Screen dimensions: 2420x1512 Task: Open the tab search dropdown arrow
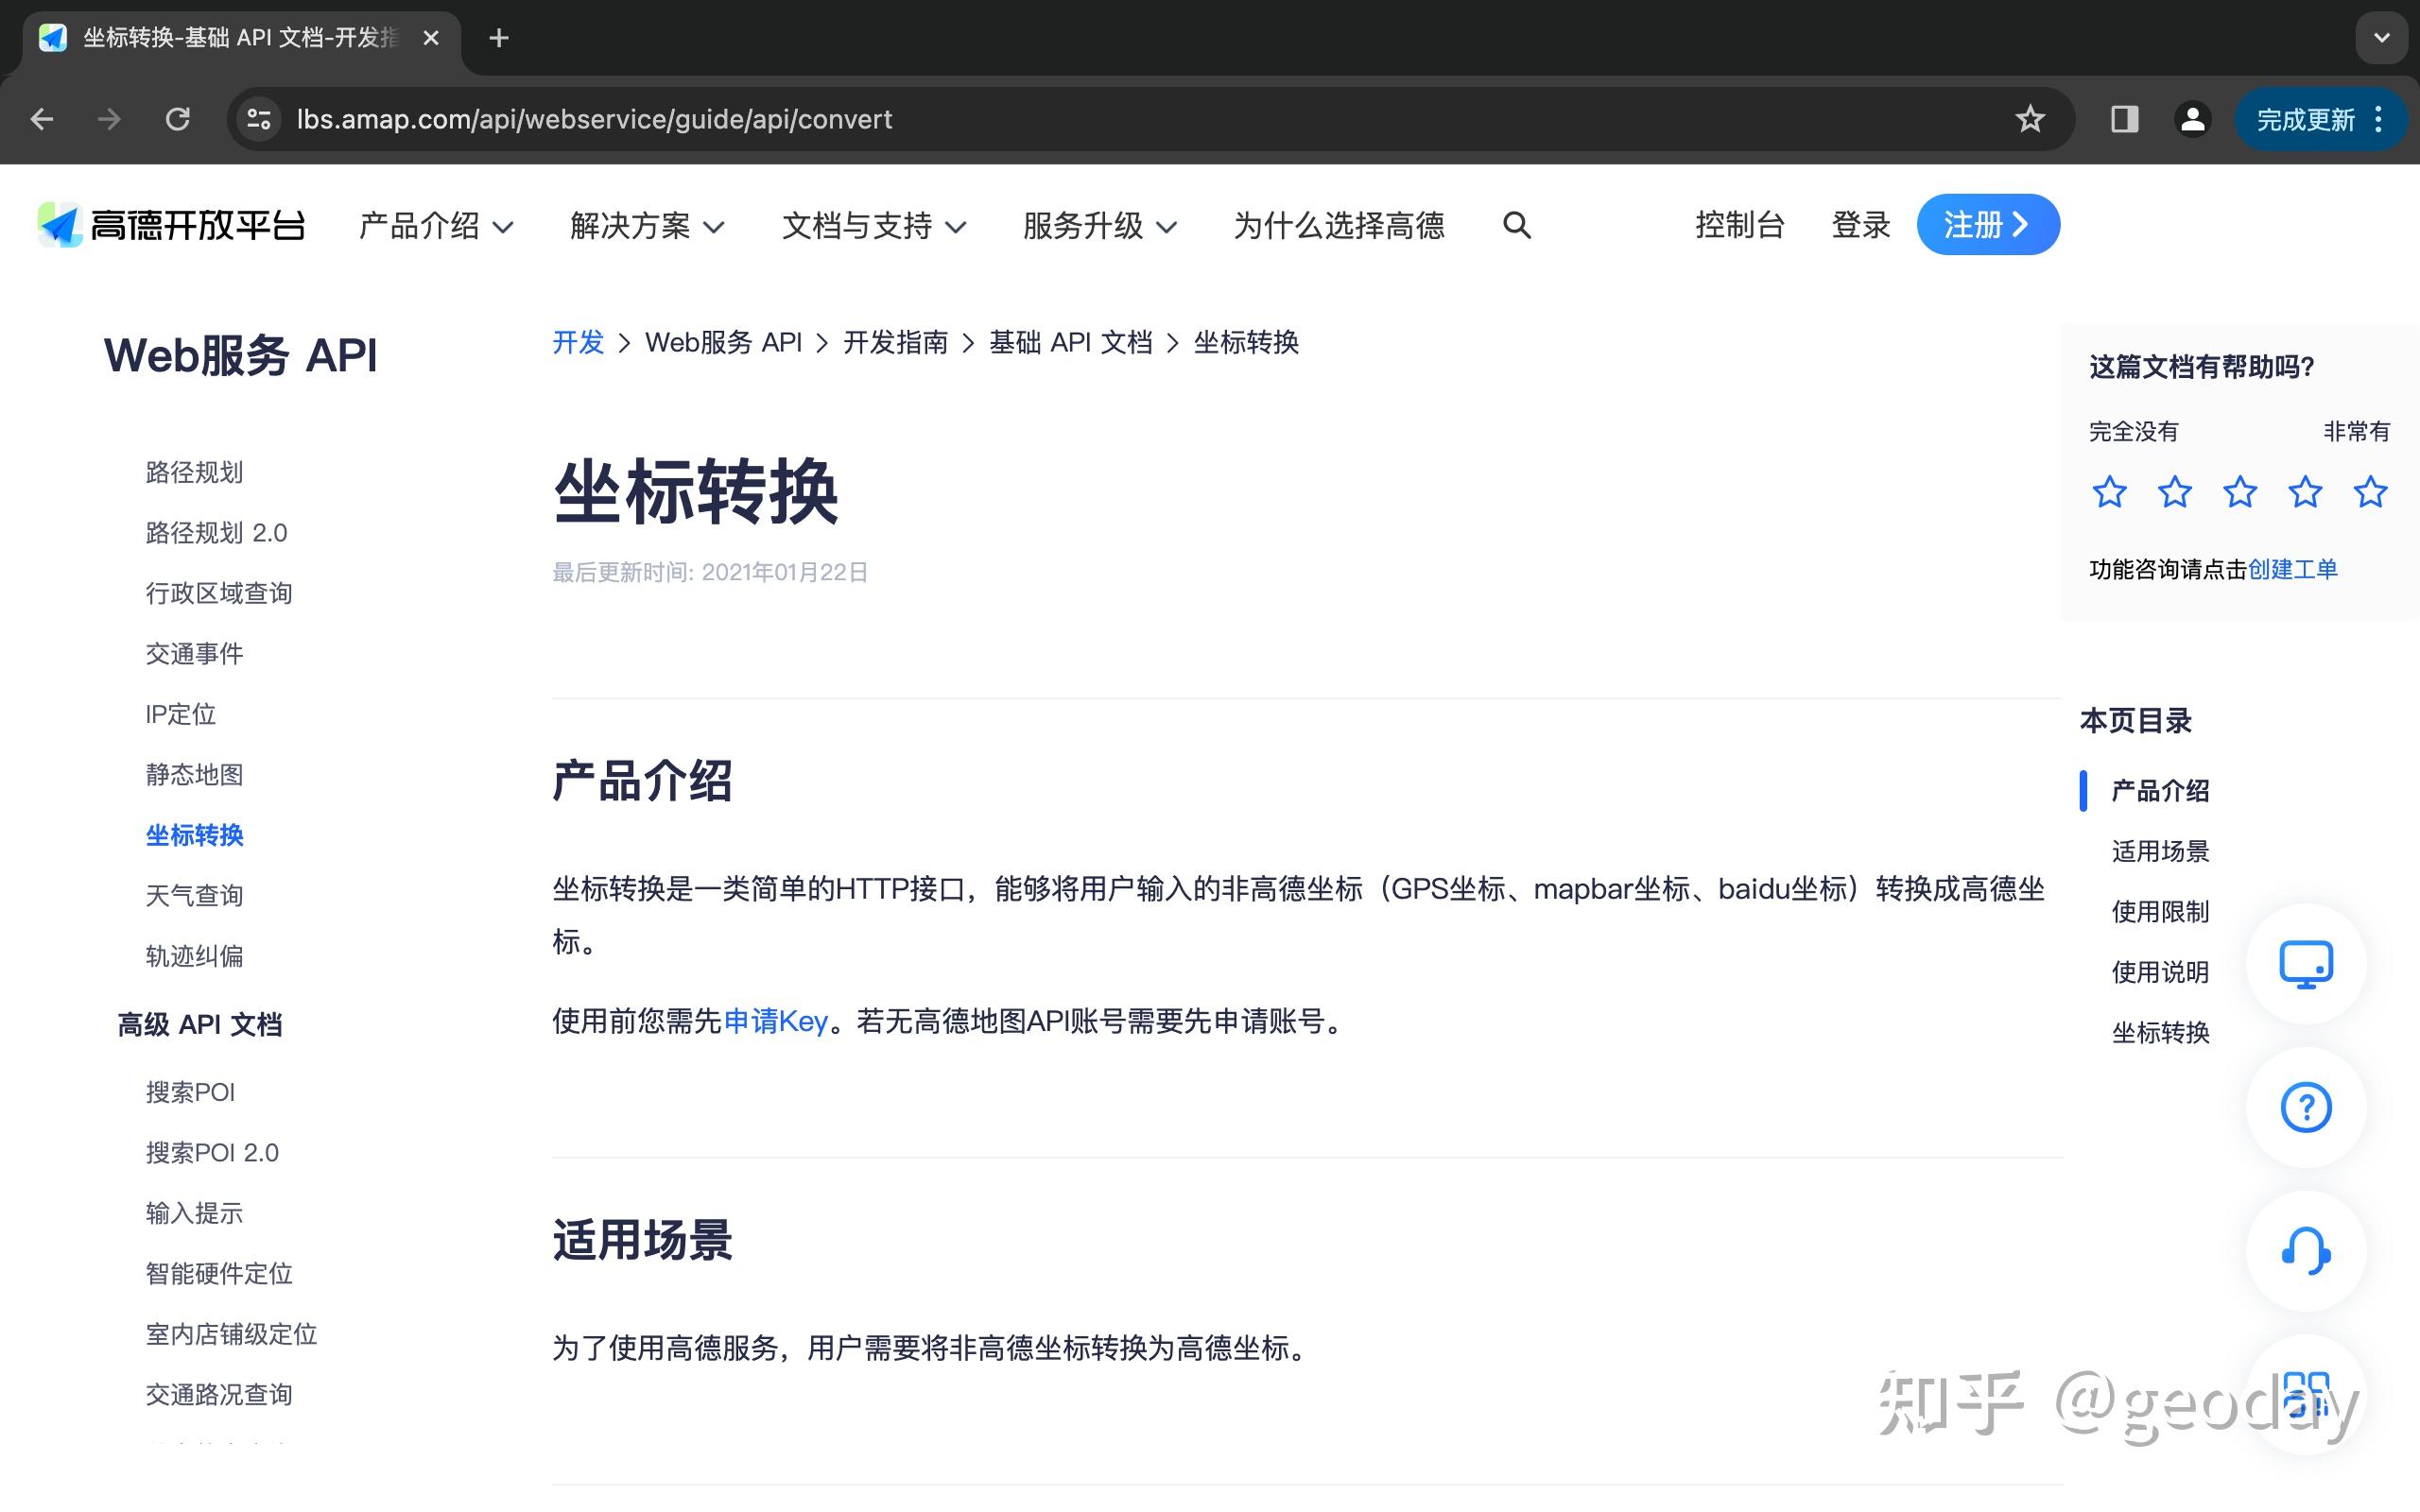pos(2381,38)
